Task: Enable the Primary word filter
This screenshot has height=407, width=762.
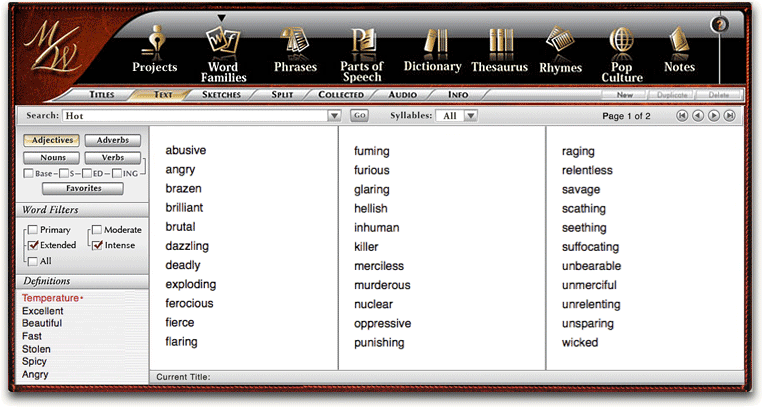Action: coord(33,230)
